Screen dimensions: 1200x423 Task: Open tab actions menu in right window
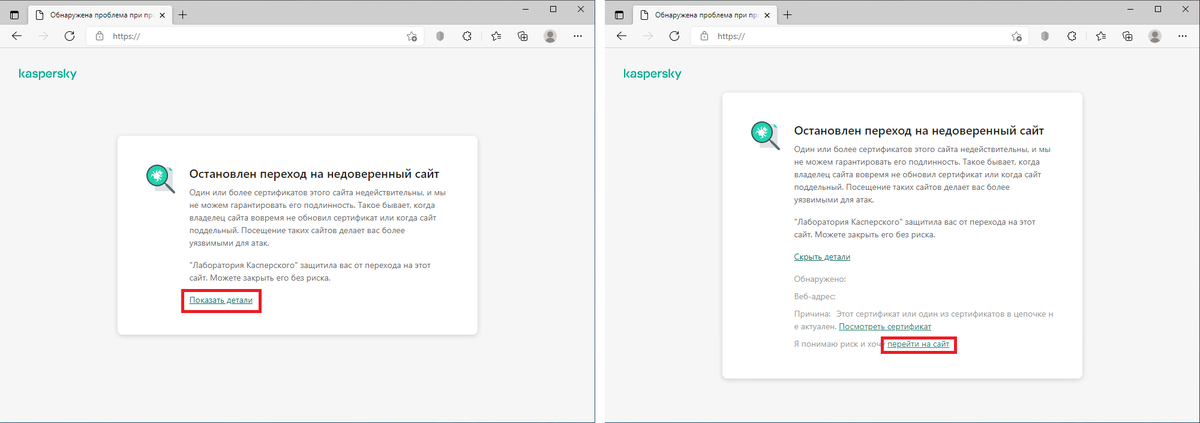[620, 15]
